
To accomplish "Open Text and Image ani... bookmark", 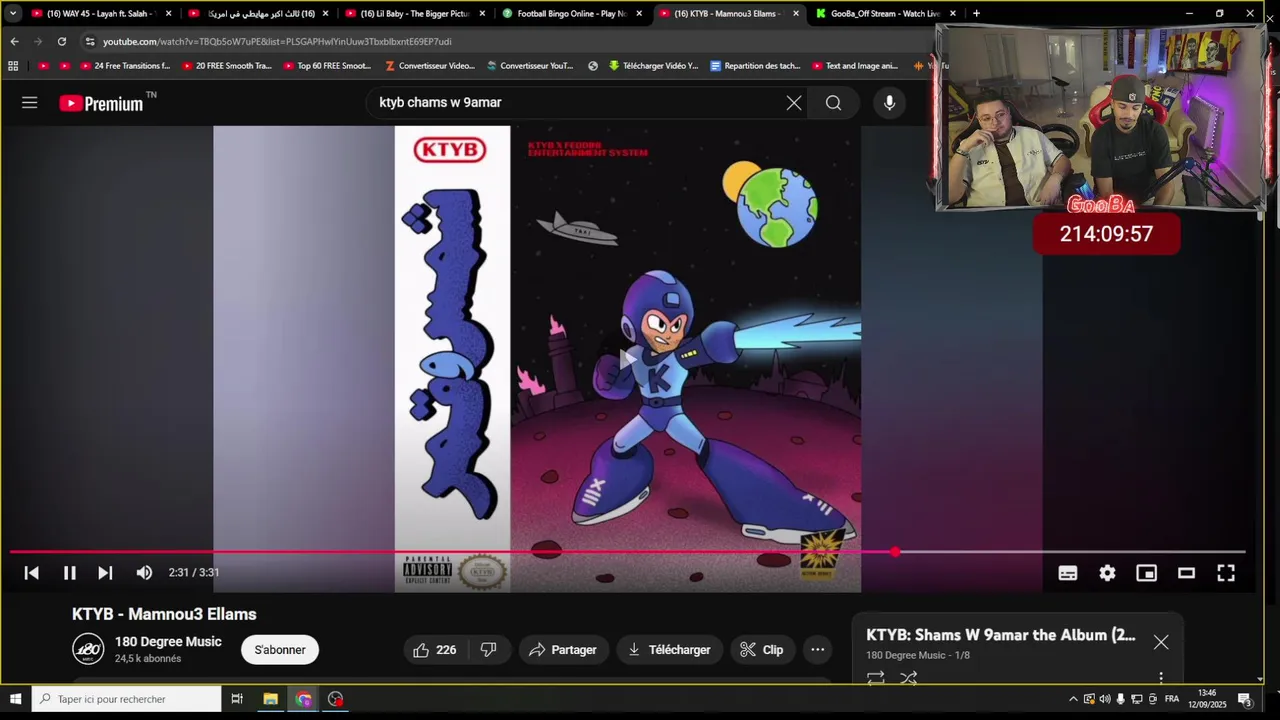I will pyautogui.click(x=855, y=66).
